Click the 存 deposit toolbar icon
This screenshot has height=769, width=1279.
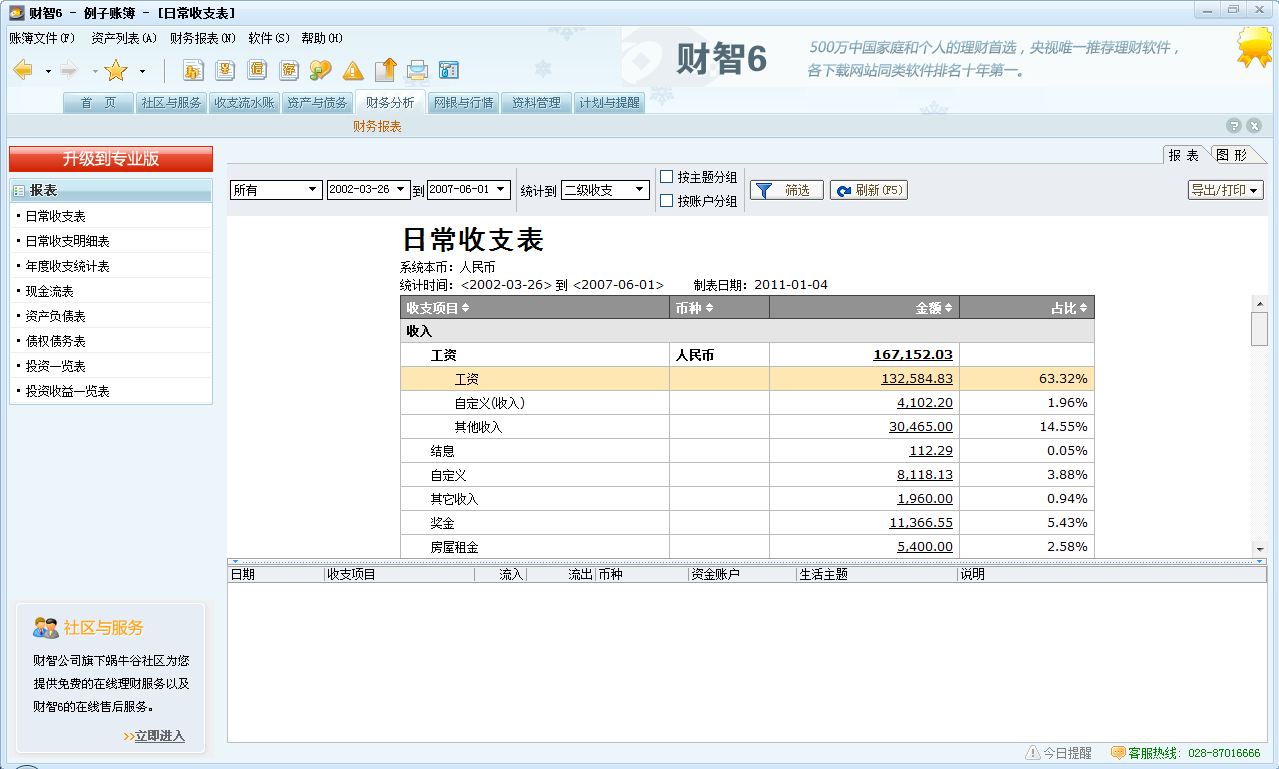(x=289, y=70)
